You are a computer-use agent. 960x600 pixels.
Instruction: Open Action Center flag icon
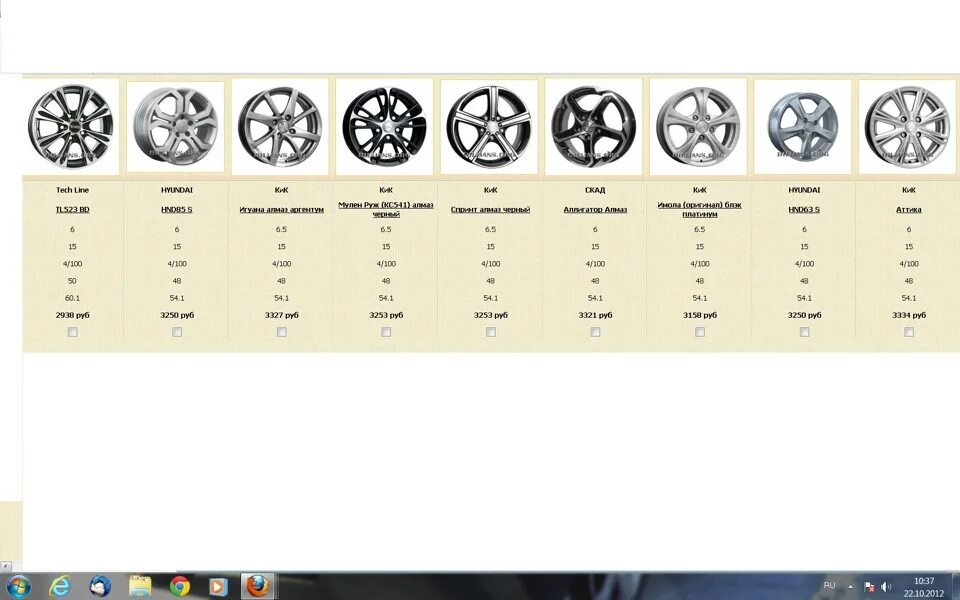(869, 587)
